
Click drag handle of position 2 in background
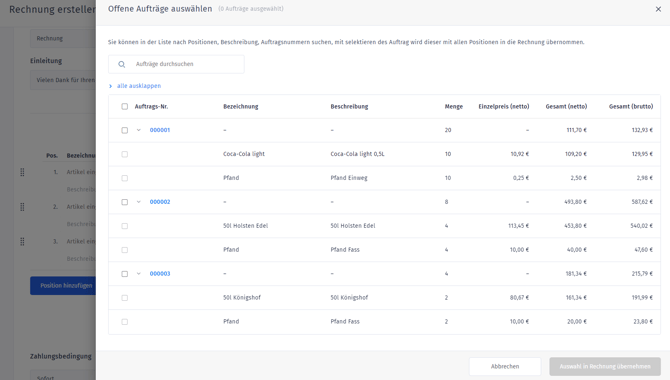pyautogui.click(x=22, y=207)
